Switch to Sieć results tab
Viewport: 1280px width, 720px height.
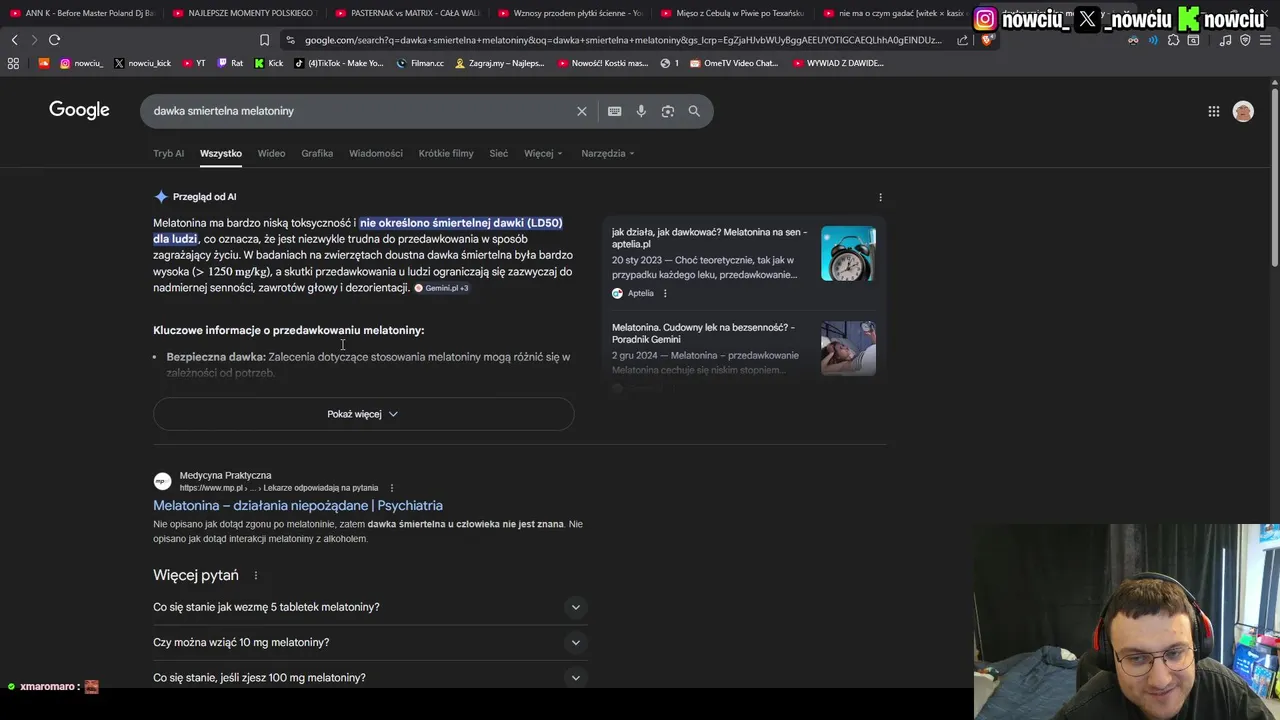pyautogui.click(x=498, y=153)
